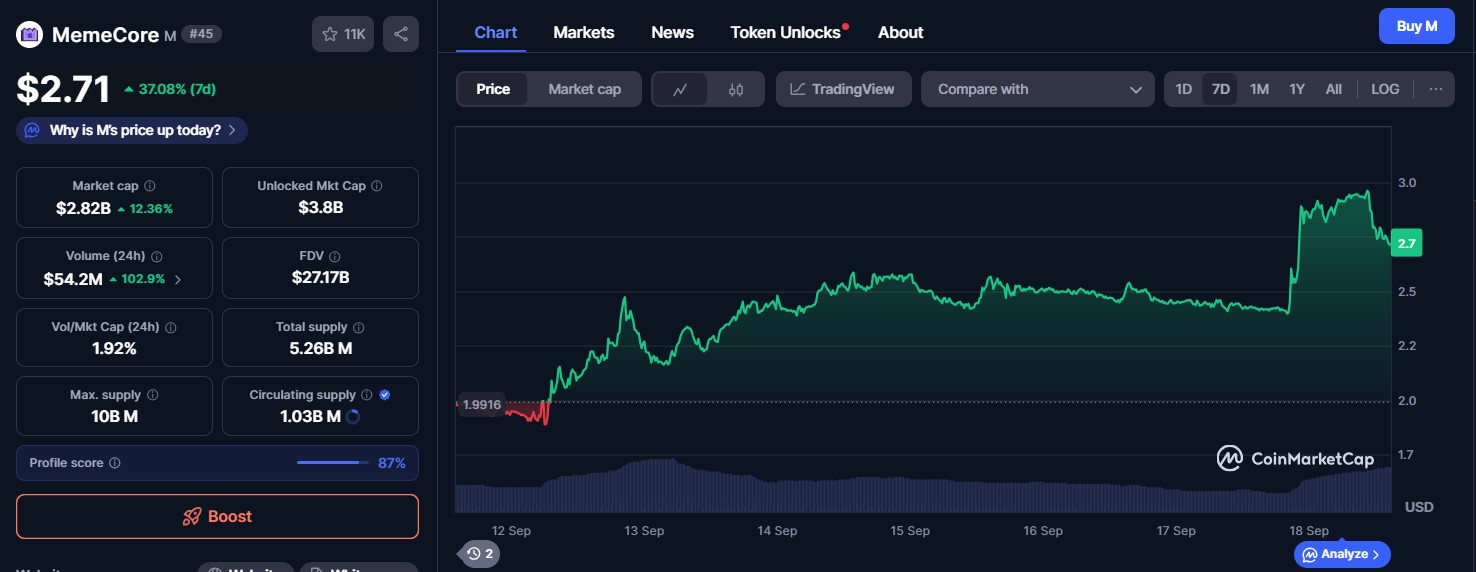Toggle LOG scale
Viewport: 1476px width, 572px height.
[x=1385, y=89]
